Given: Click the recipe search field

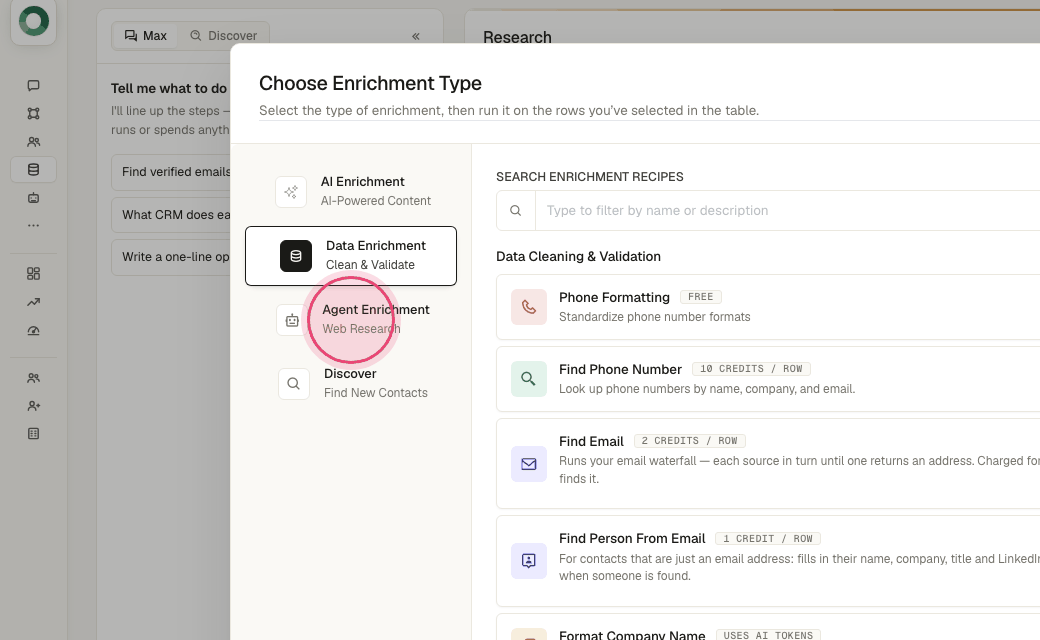Looking at the screenshot, I should tap(787, 211).
